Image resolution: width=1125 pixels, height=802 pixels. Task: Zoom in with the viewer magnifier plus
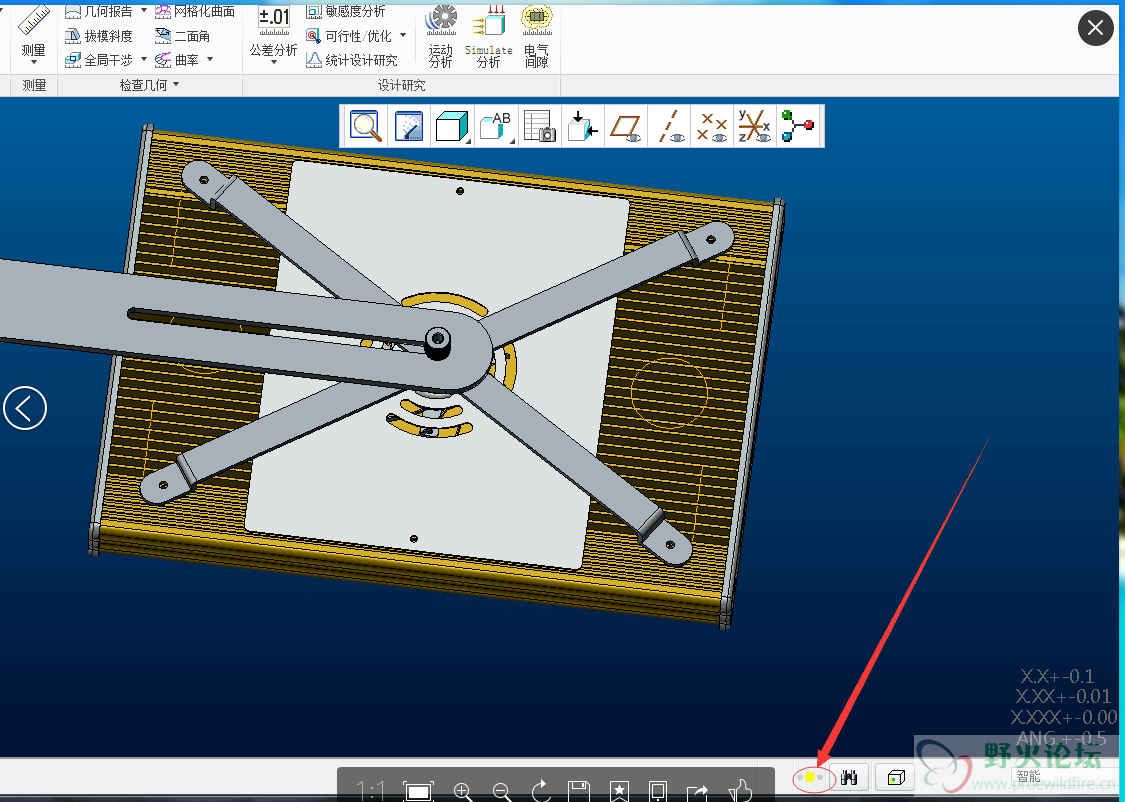(463, 791)
